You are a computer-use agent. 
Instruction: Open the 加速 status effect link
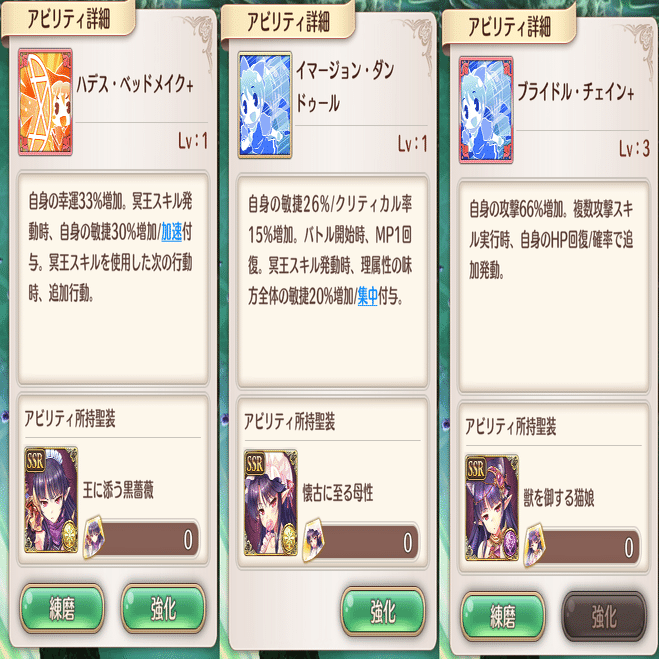pos(171,232)
